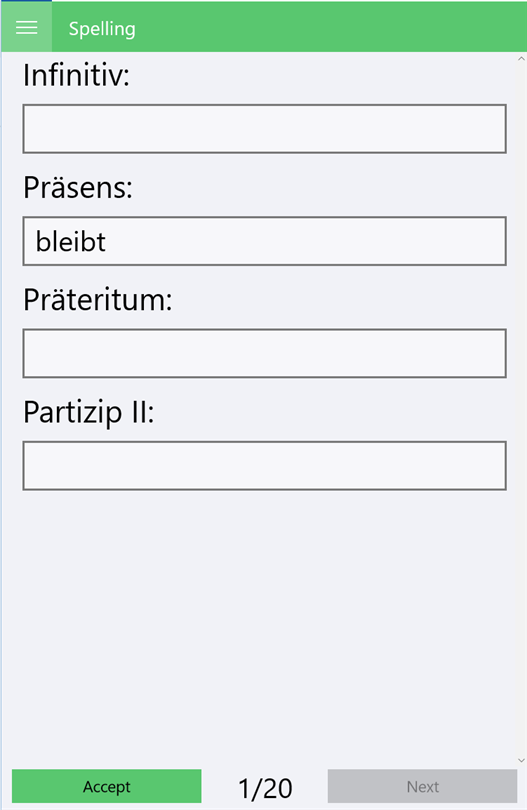Open the hamburger navigation menu
Viewport: 527px width, 810px height.
tap(26, 27)
